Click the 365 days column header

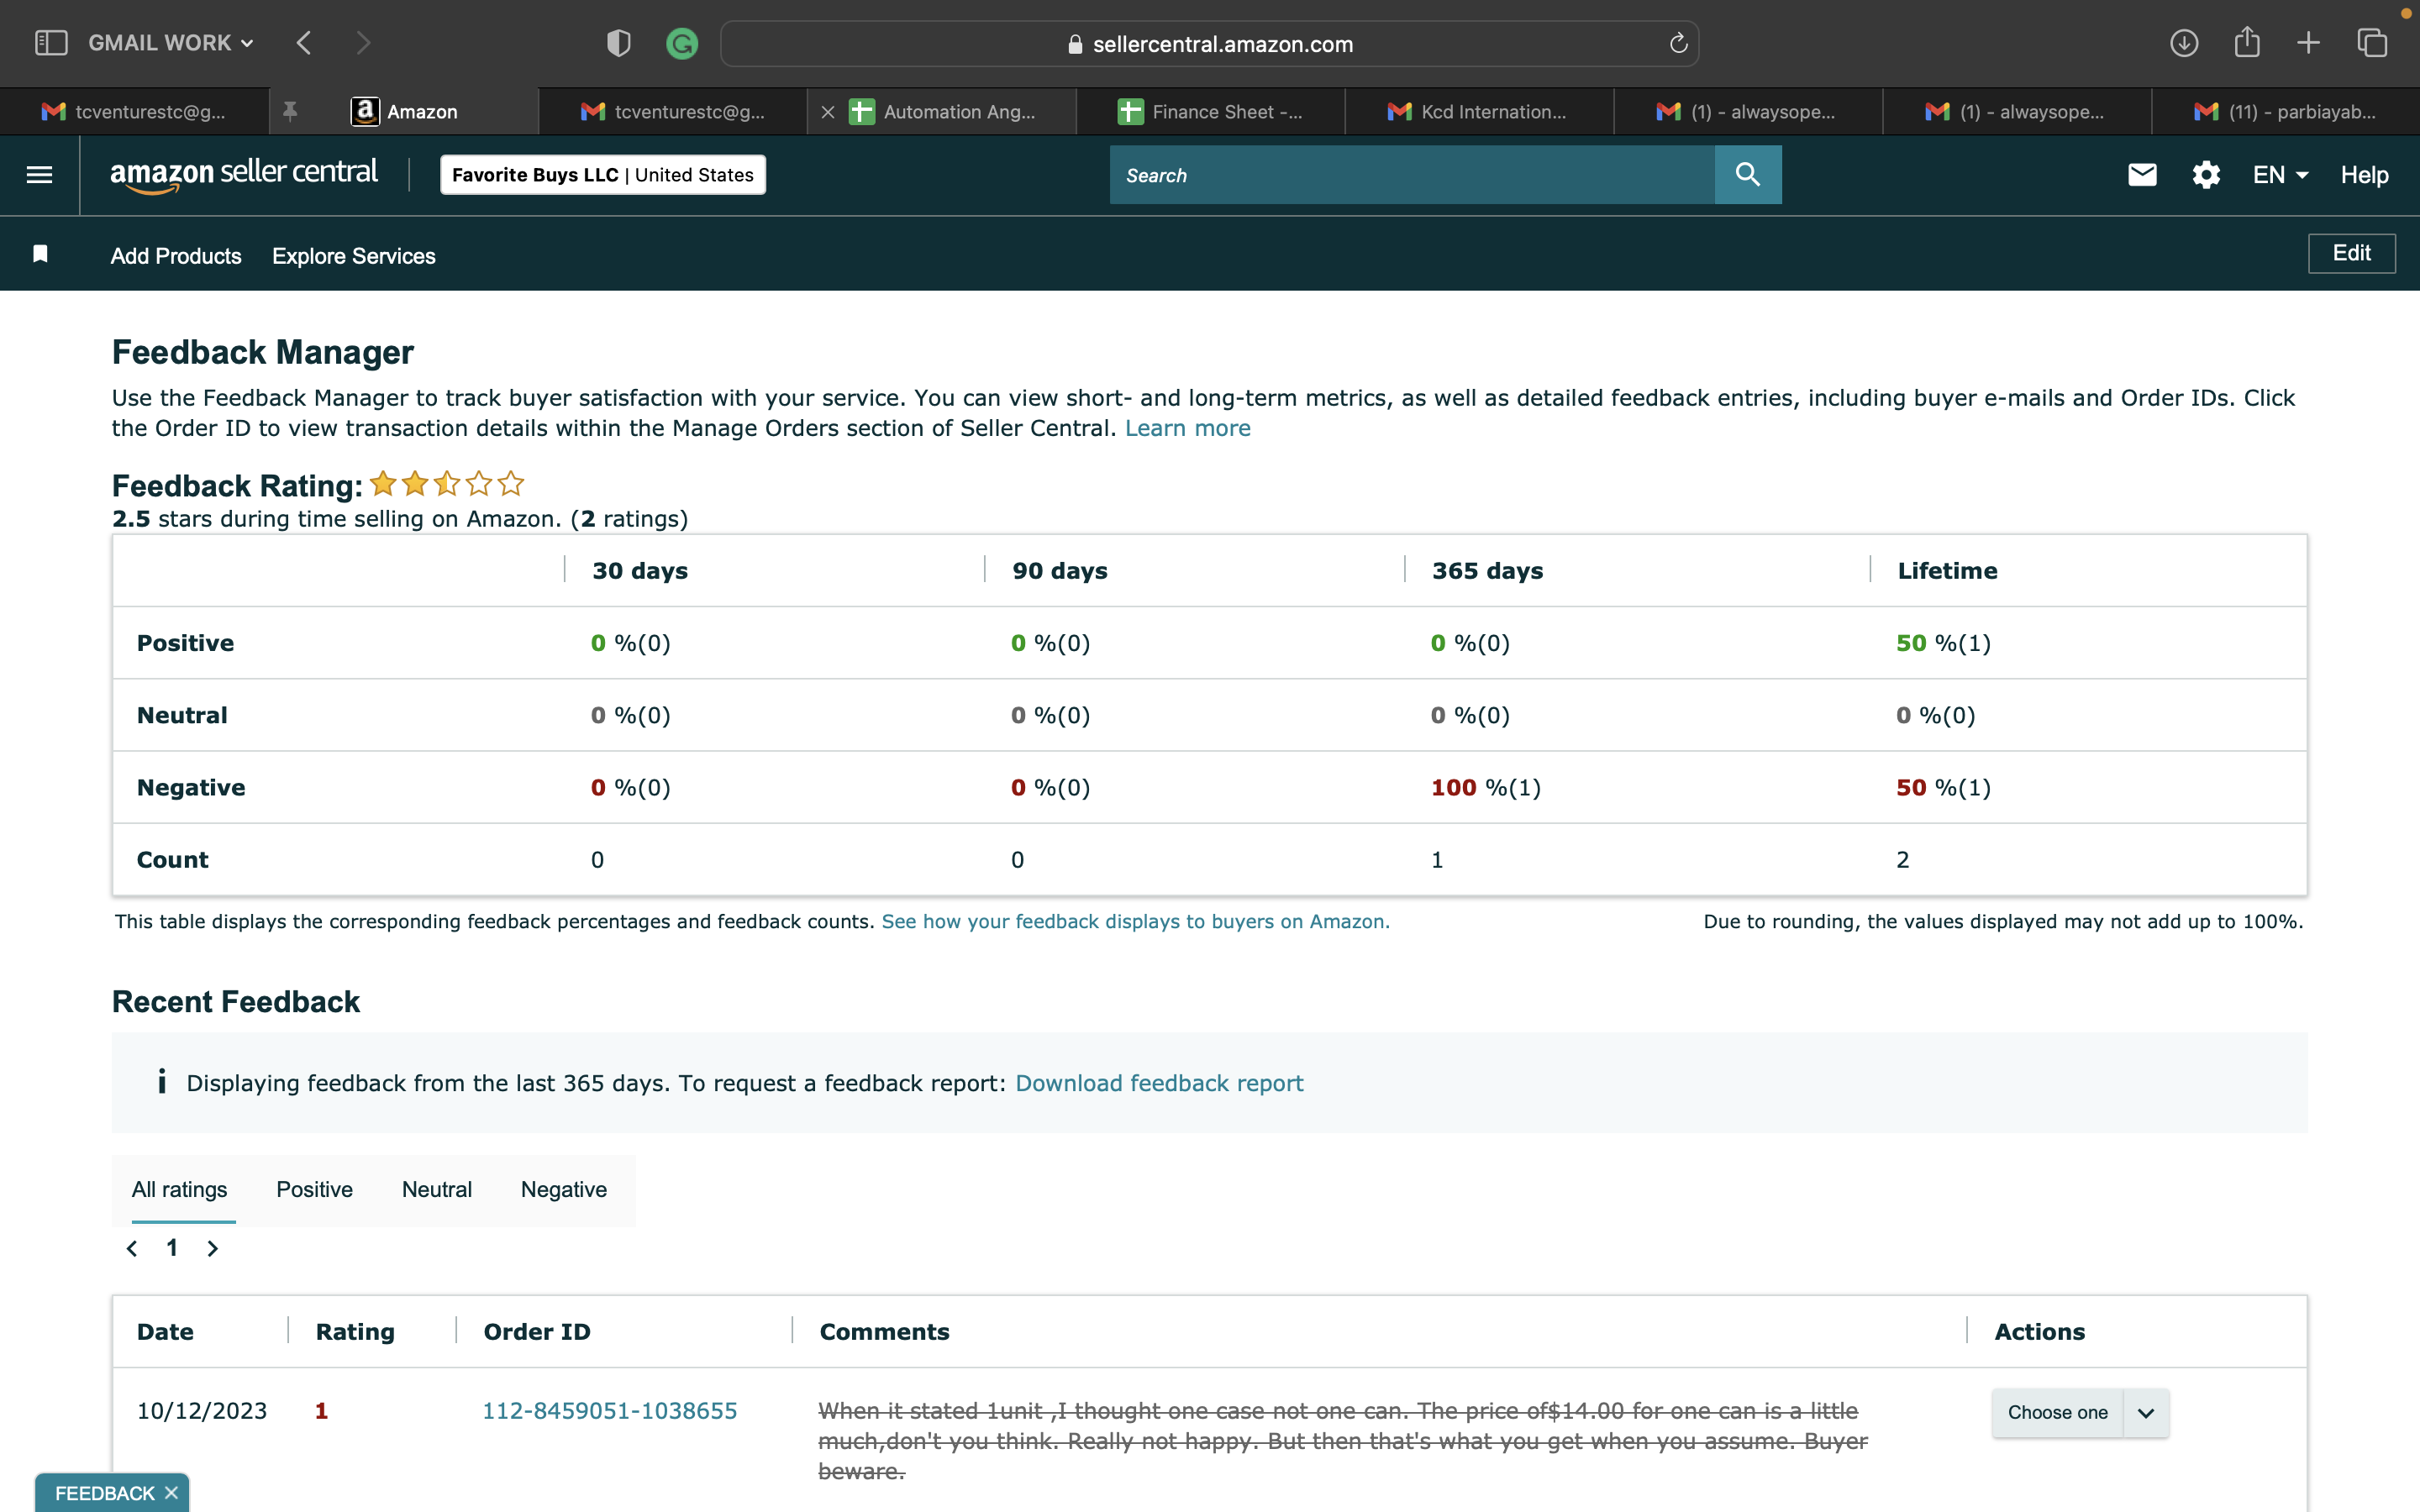[1487, 570]
